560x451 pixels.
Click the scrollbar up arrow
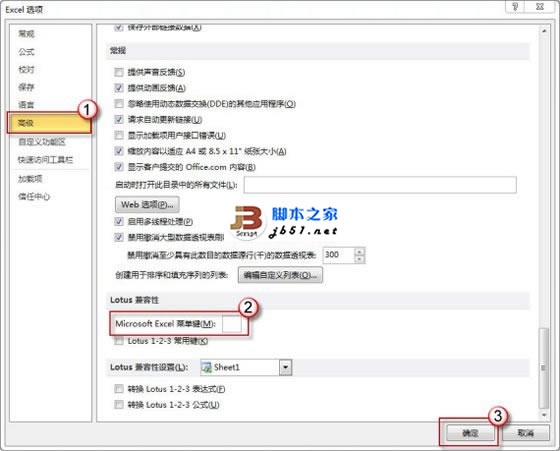coord(544,31)
